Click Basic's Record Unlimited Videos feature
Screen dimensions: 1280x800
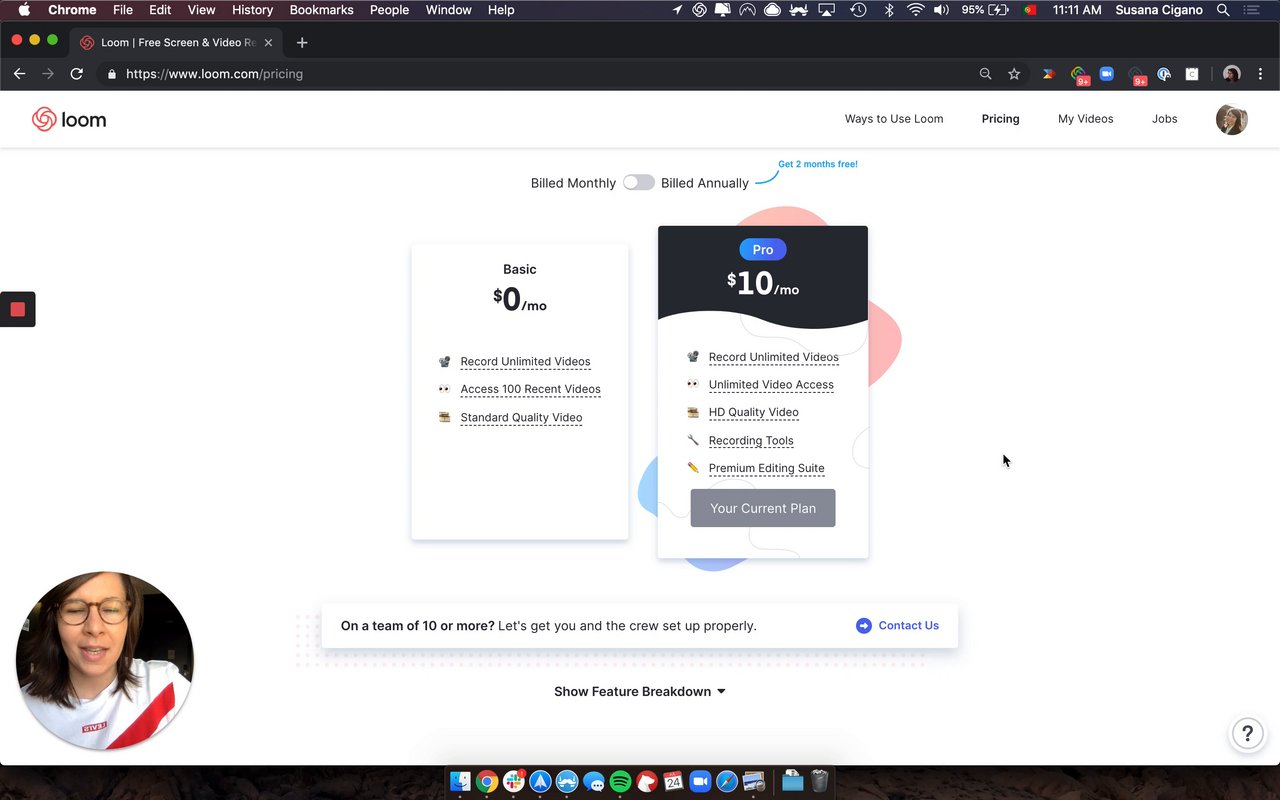pos(525,362)
